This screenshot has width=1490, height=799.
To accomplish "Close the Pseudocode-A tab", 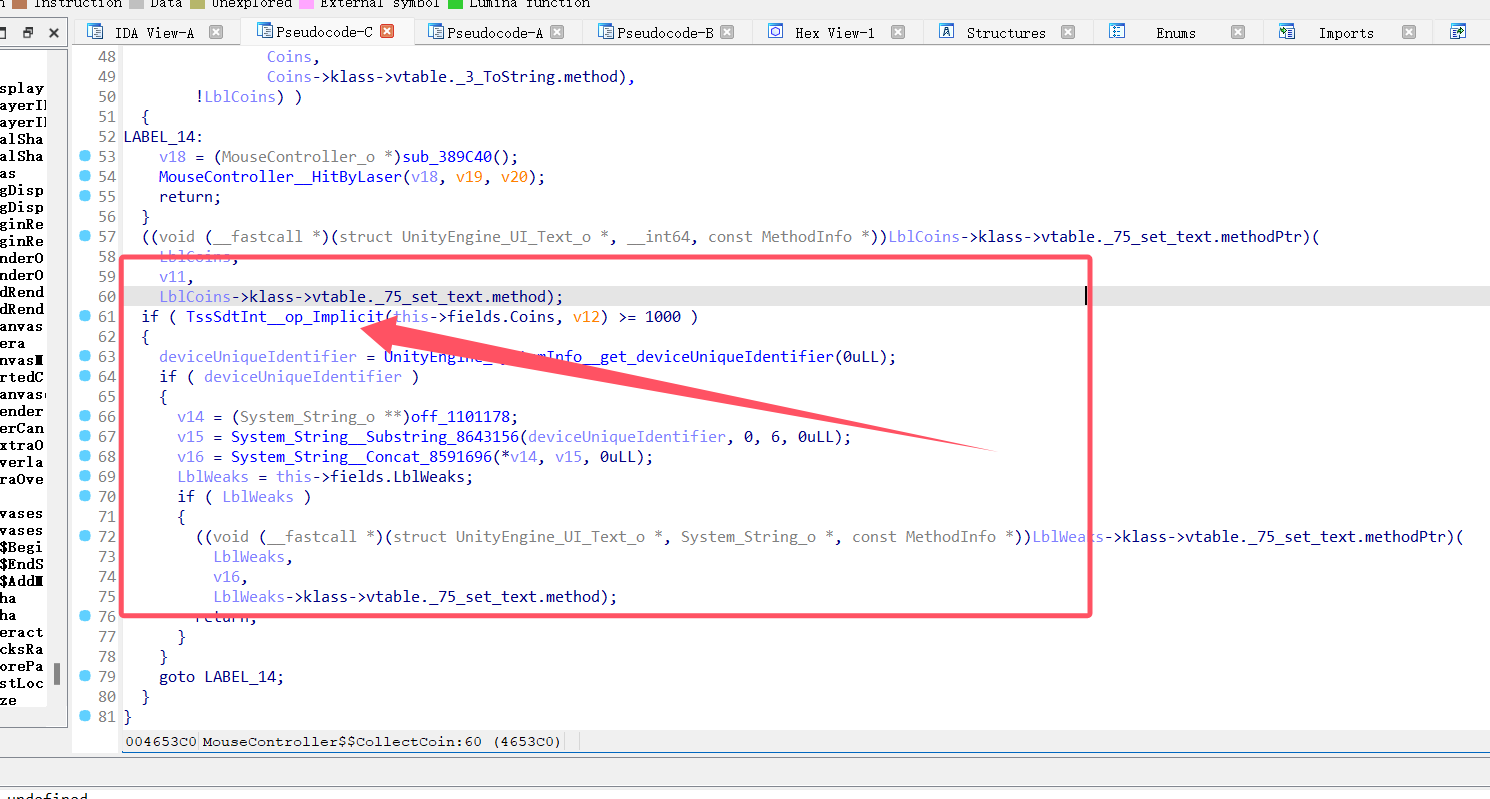I will point(557,32).
